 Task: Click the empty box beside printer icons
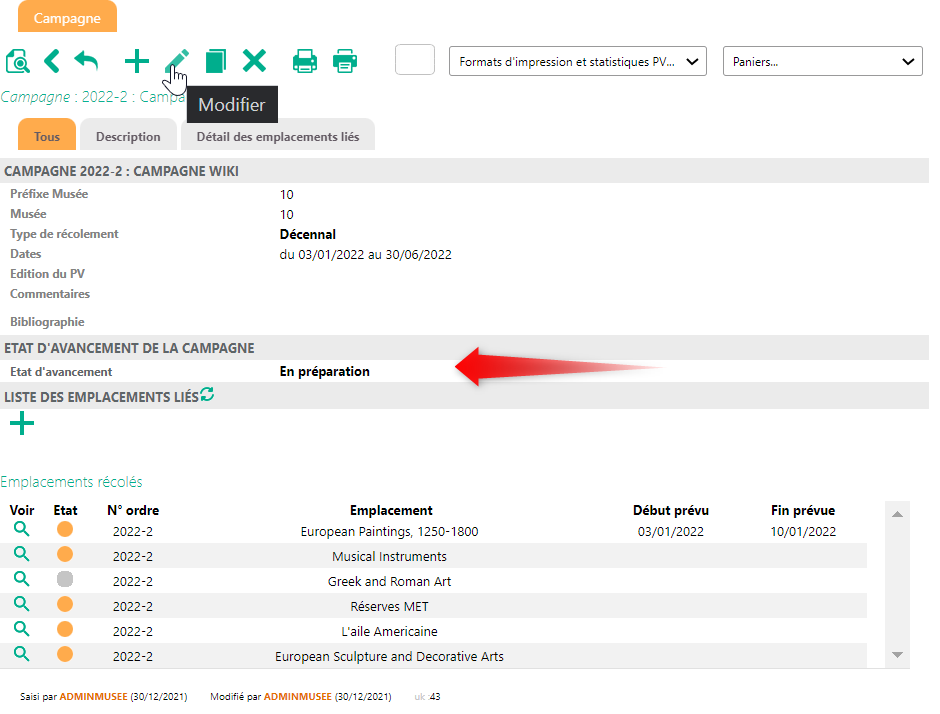(x=415, y=60)
